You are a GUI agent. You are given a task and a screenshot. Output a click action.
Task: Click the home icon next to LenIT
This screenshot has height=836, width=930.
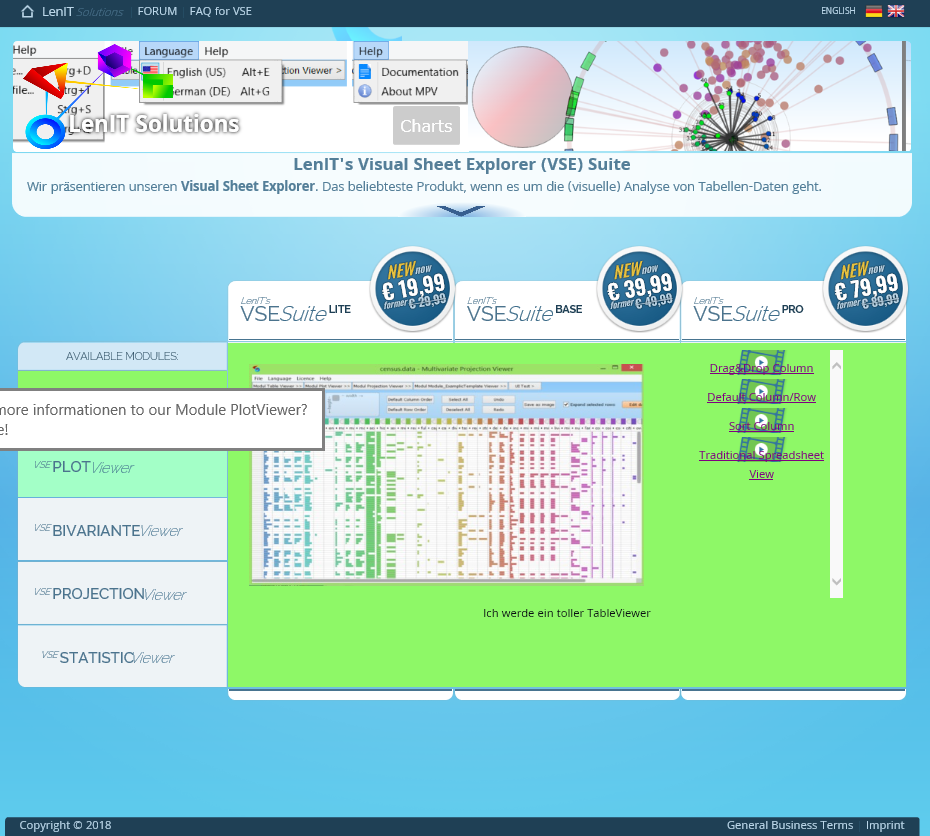point(28,11)
